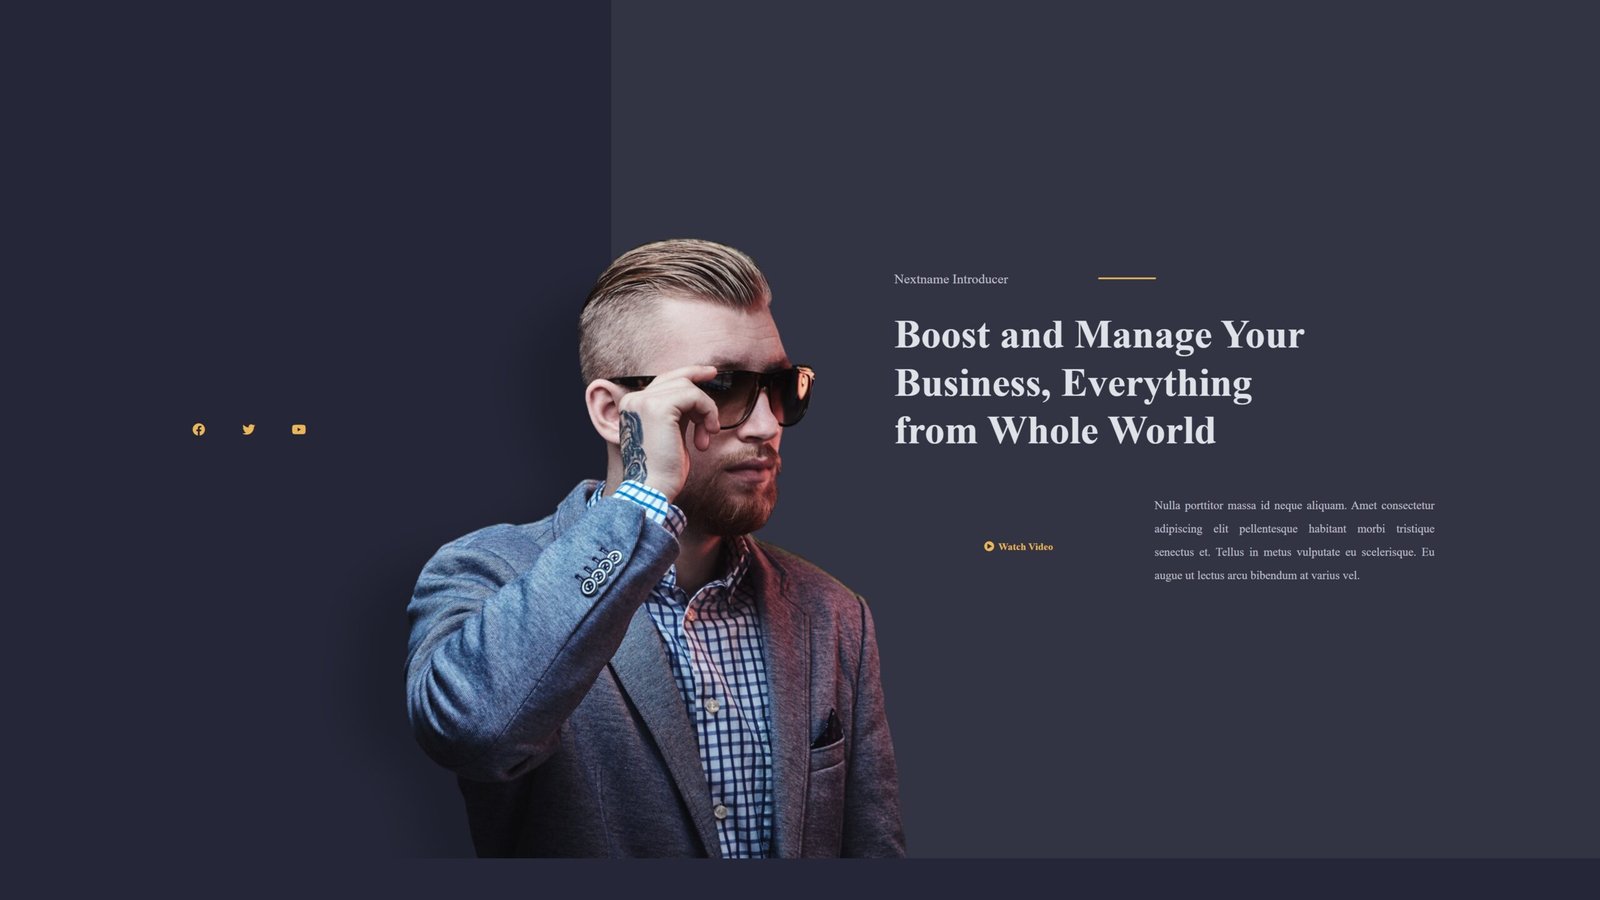The image size is (1600, 900).
Task: Select the Nextname Introducer label
Action: click(950, 279)
